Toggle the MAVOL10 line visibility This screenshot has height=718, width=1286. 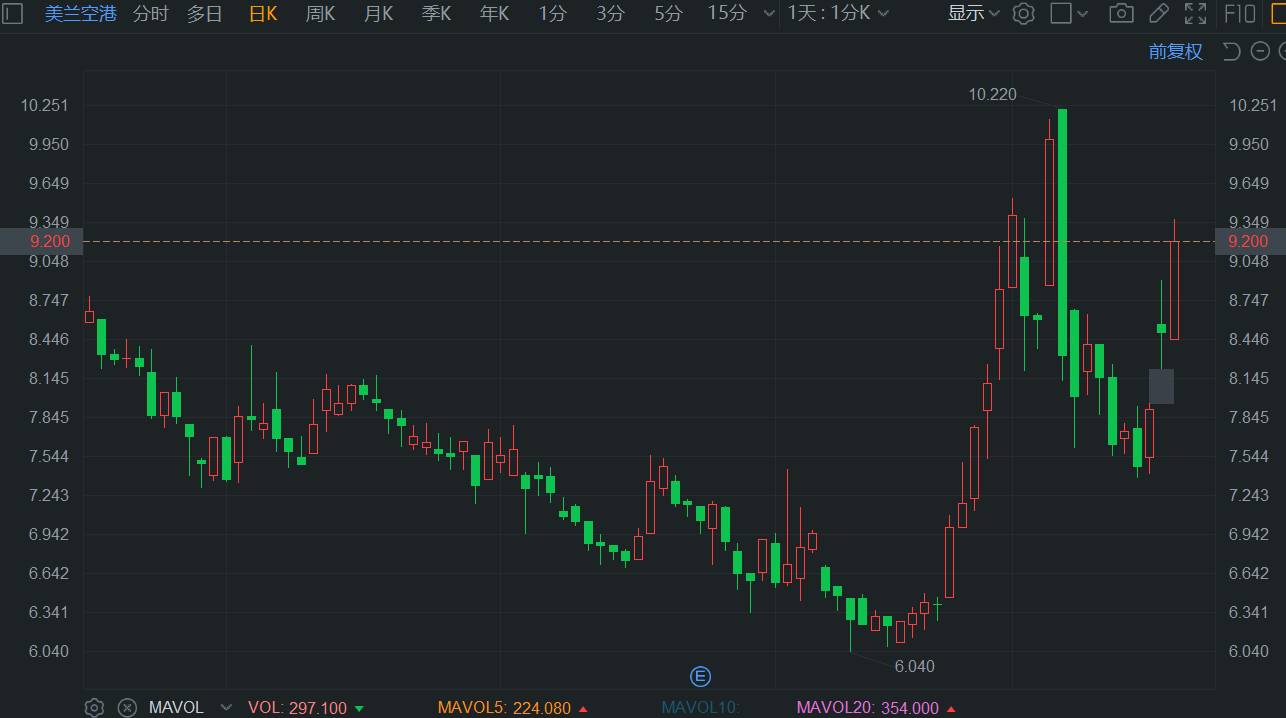(x=700, y=708)
